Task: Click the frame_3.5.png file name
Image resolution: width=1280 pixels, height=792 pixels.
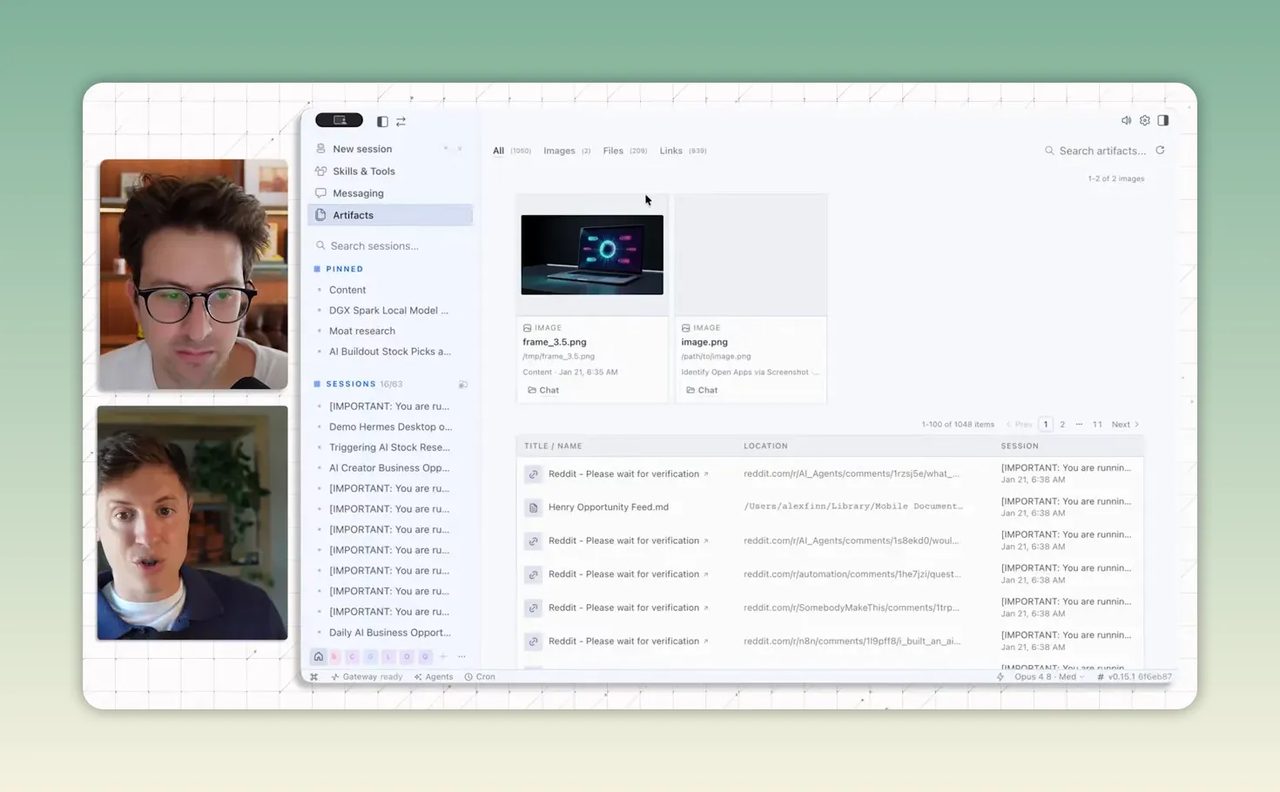Action: pos(554,342)
